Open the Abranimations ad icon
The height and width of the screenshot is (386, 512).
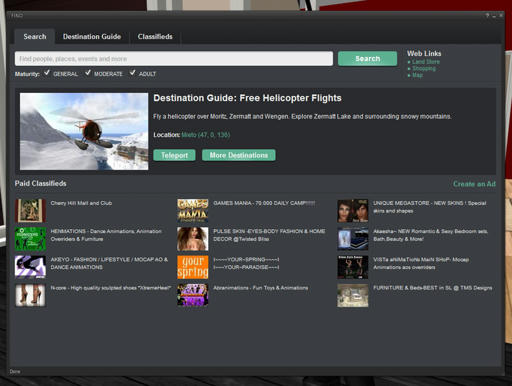pyautogui.click(x=193, y=295)
